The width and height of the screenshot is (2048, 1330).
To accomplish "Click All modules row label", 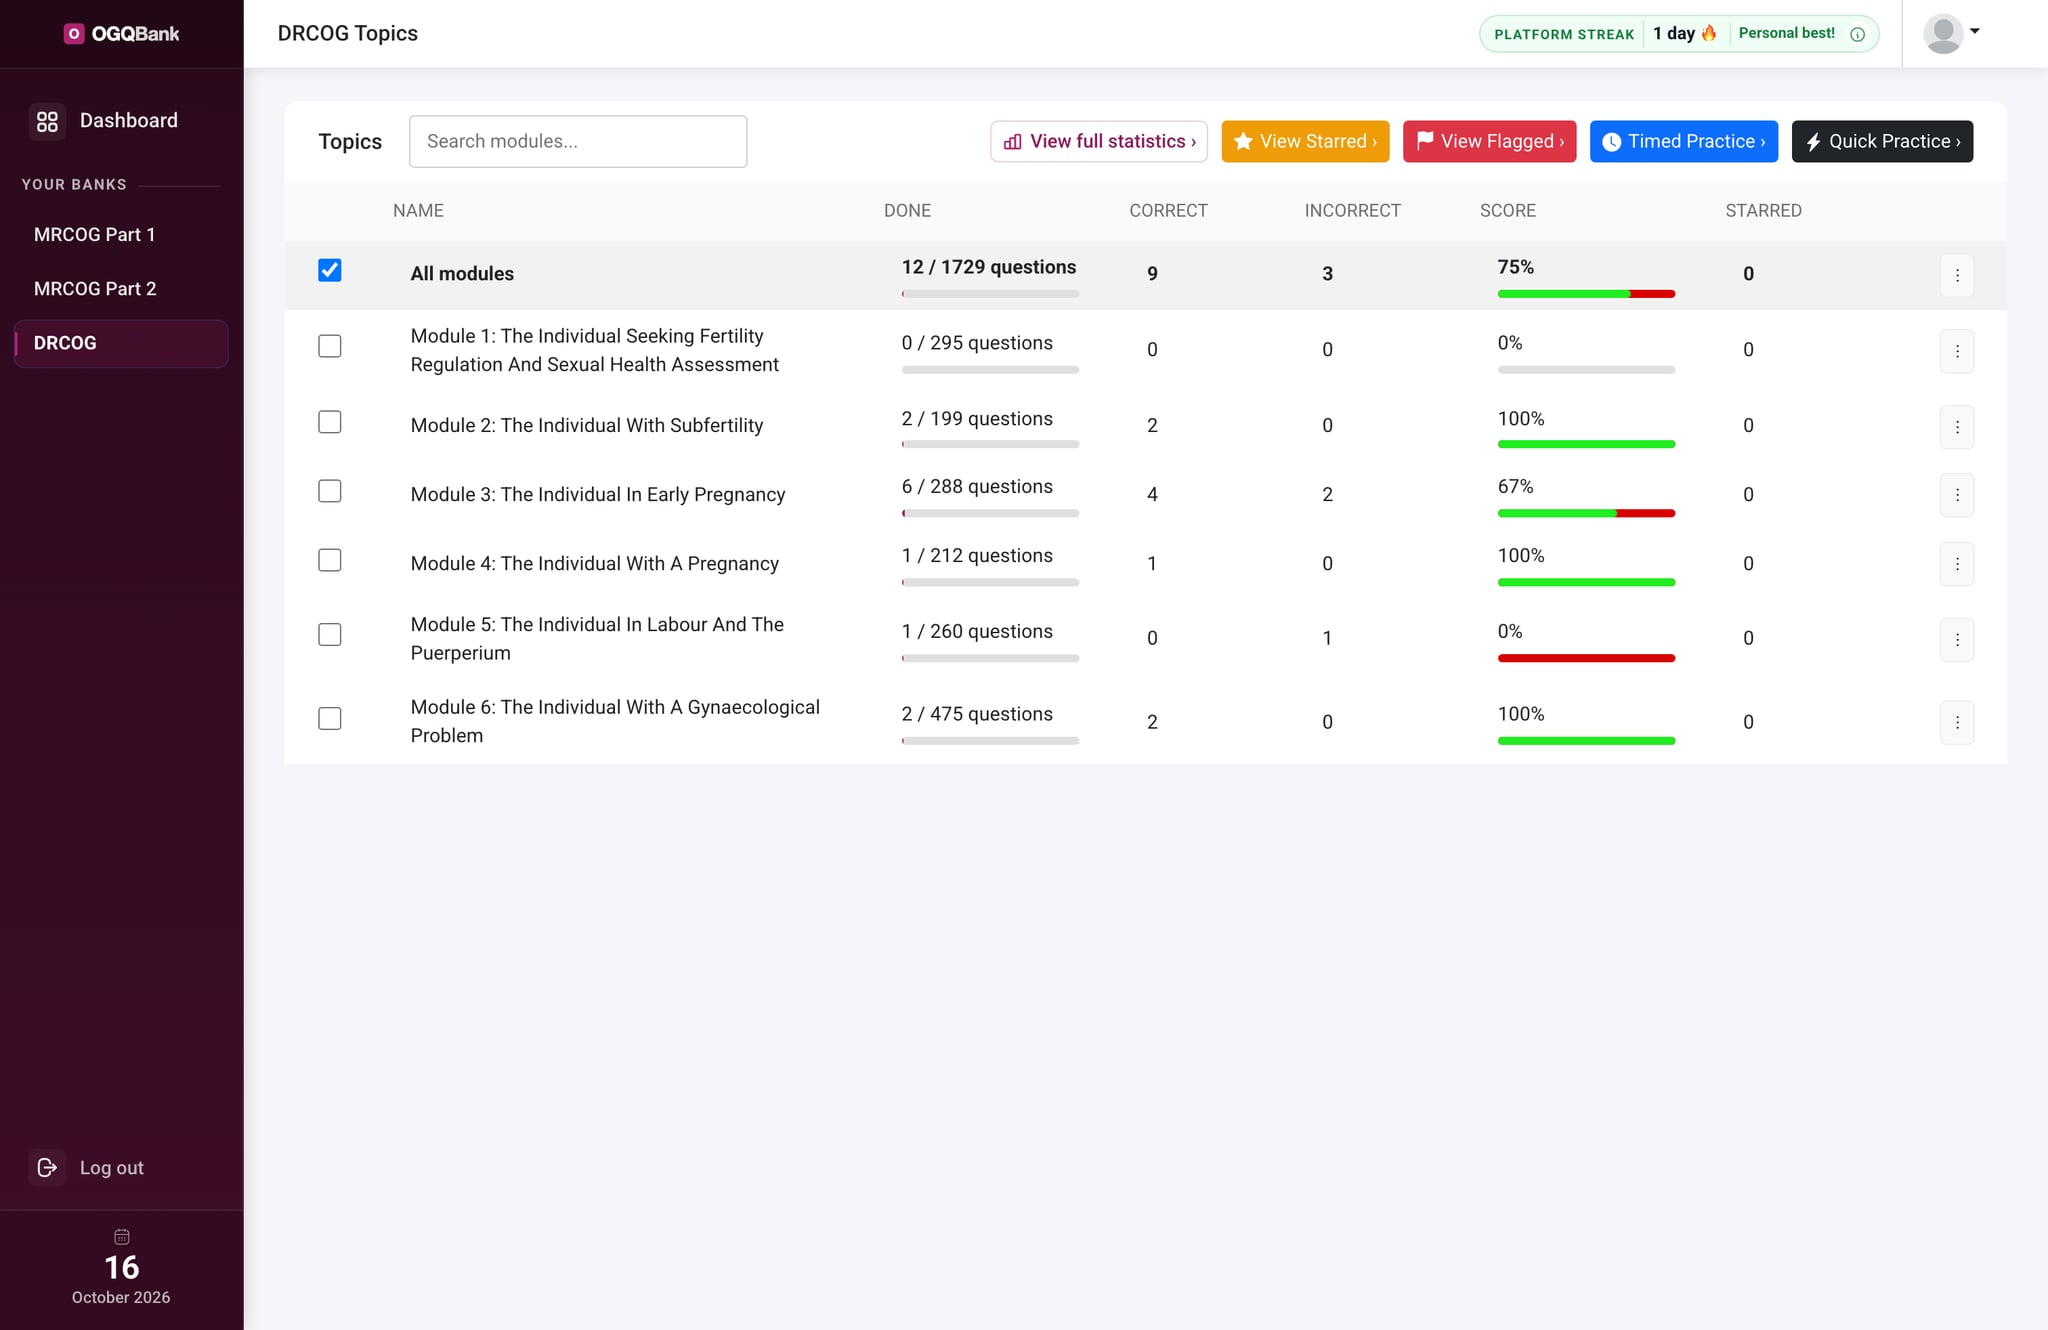I will point(462,274).
